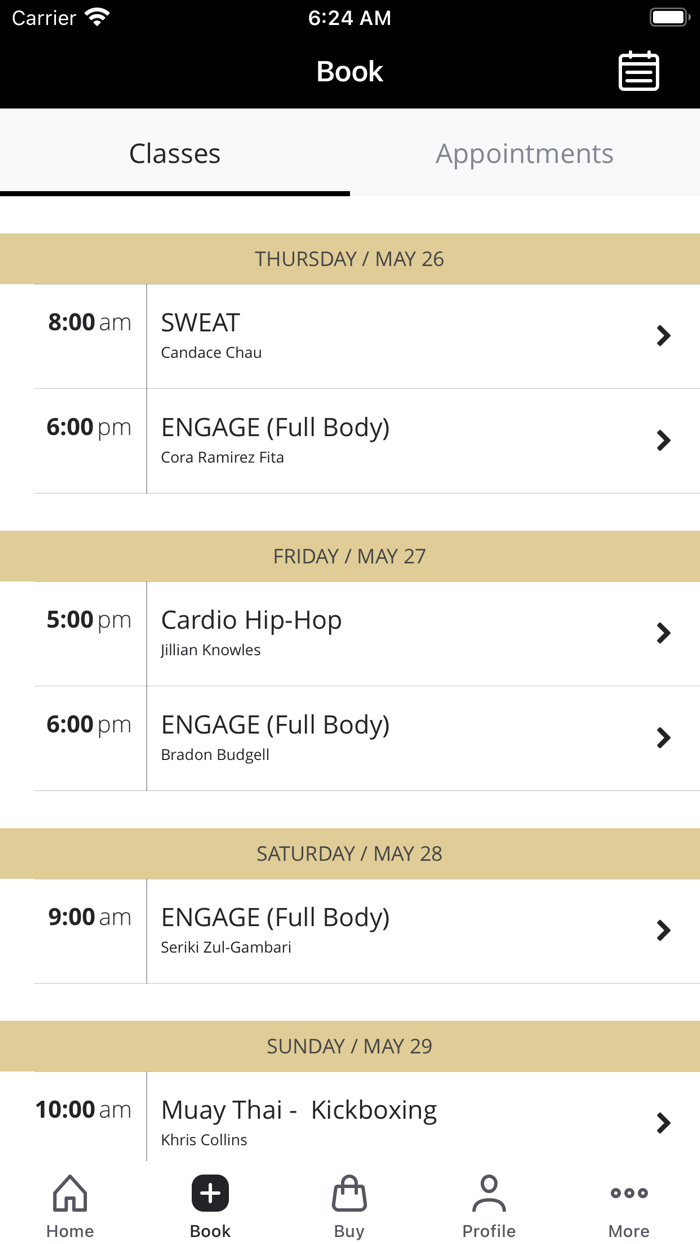Tap the Wi-Fi status icon
The image size is (700, 1244).
tap(95, 16)
